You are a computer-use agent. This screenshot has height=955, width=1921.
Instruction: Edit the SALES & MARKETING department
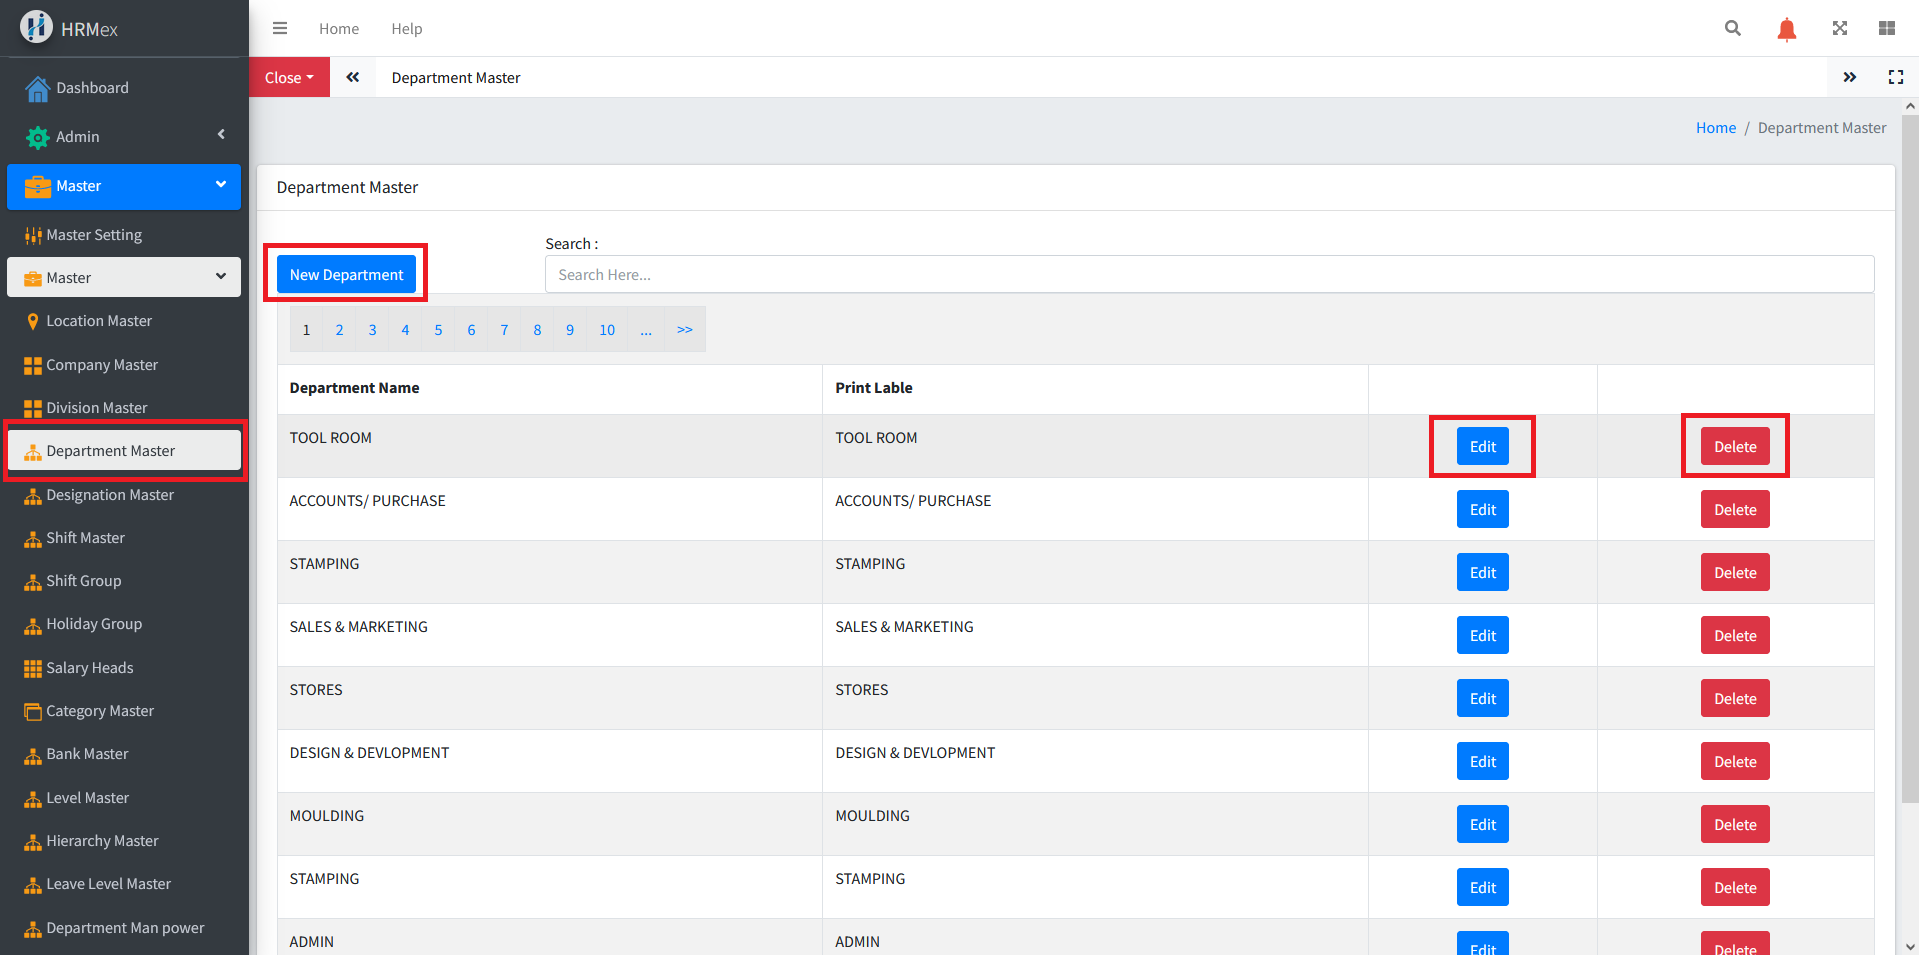1482,636
